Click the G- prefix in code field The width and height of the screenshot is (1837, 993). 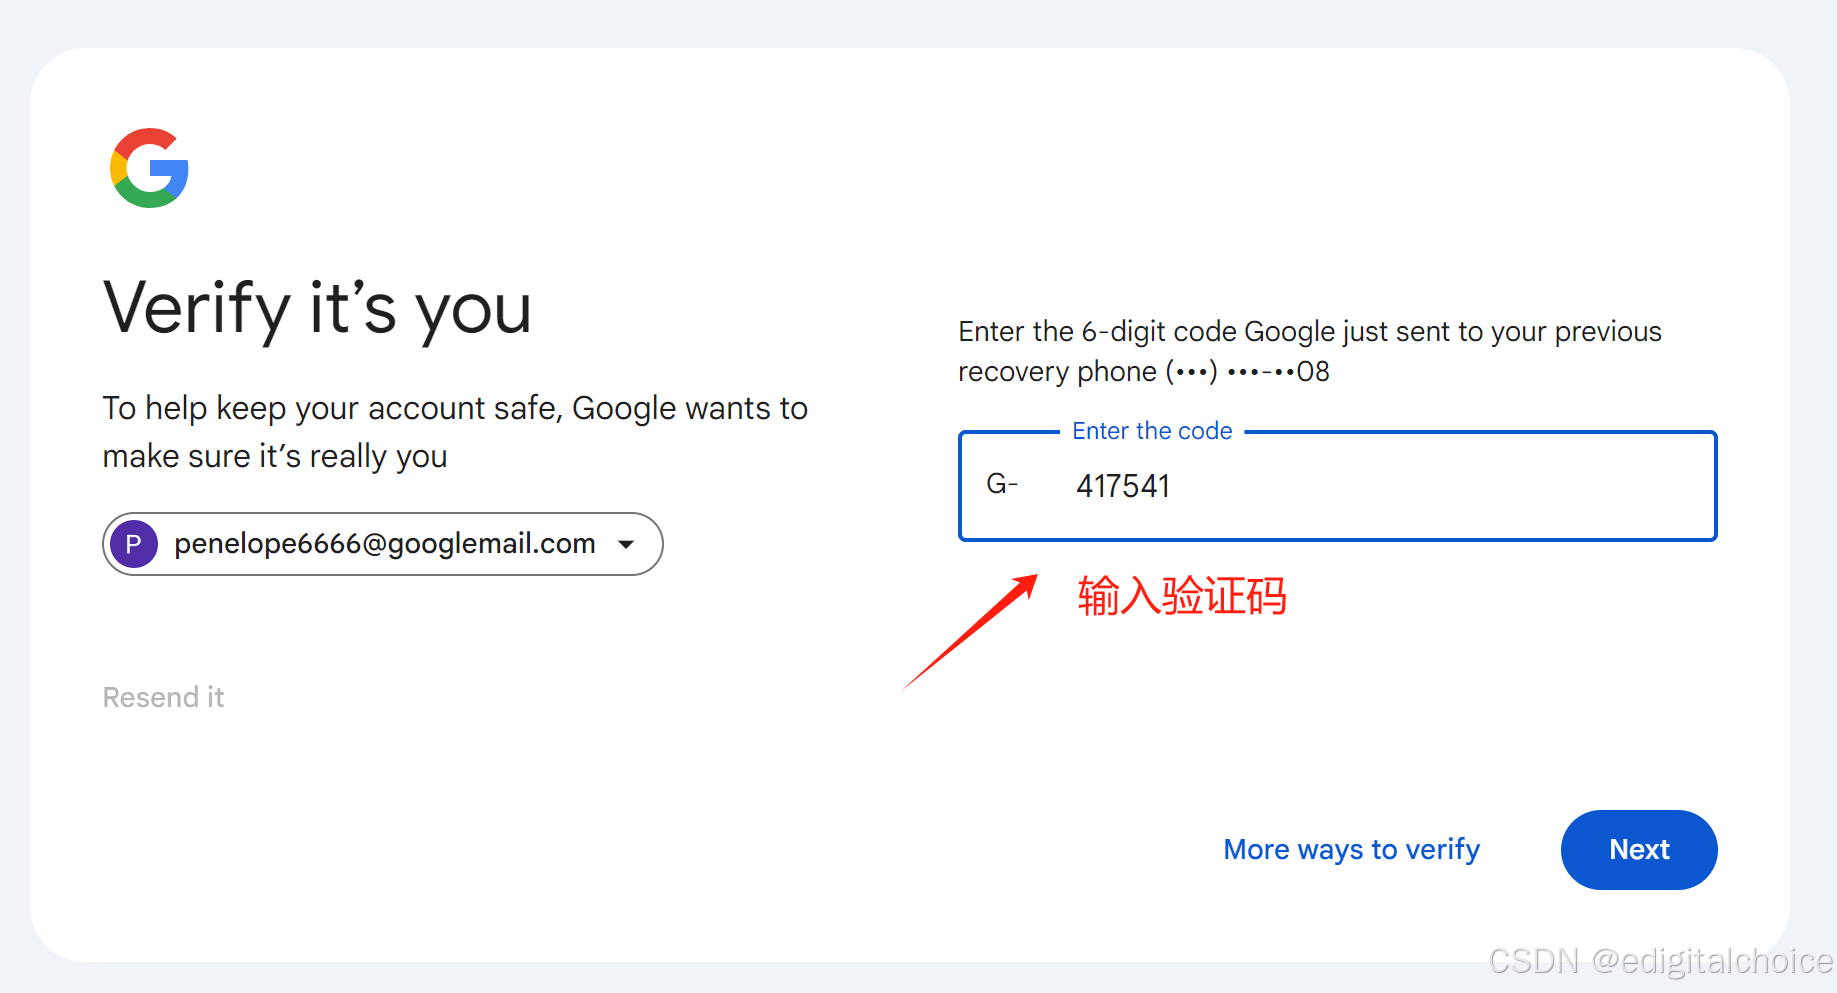pyautogui.click(x=1002, y=485)
